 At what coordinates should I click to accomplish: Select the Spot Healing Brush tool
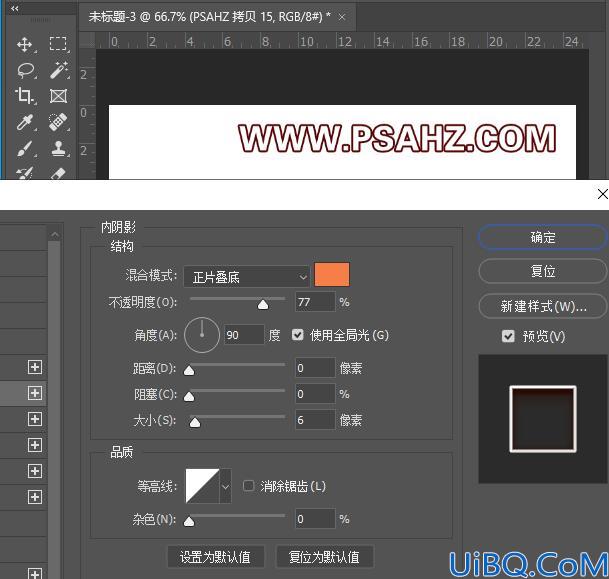pos(58,122)
